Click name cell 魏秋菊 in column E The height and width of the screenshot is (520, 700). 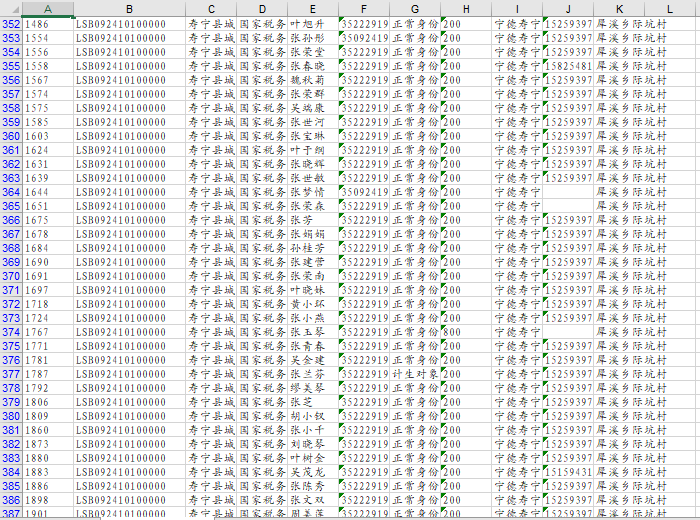click(313, 80)
